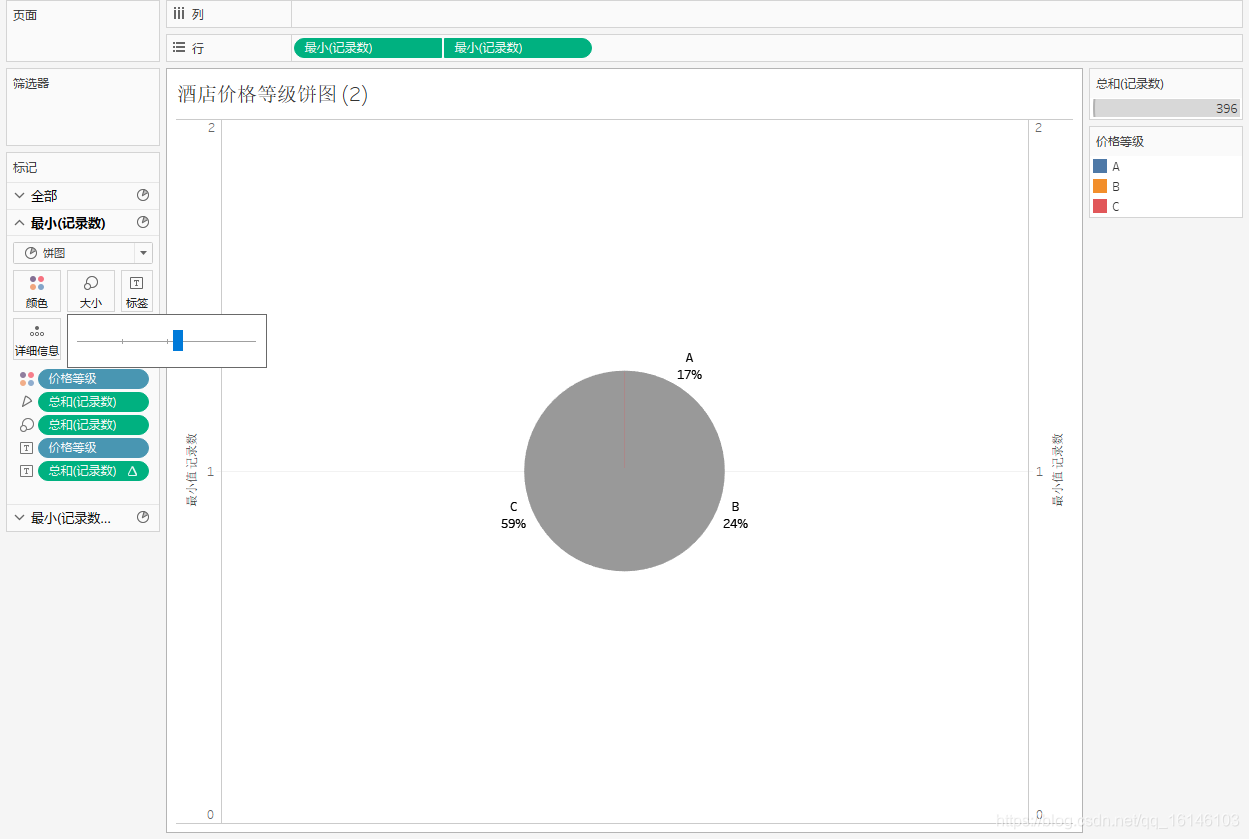Click the left axis tick value 0
The height and width of the screenshot is (839, 1249).
210,815
